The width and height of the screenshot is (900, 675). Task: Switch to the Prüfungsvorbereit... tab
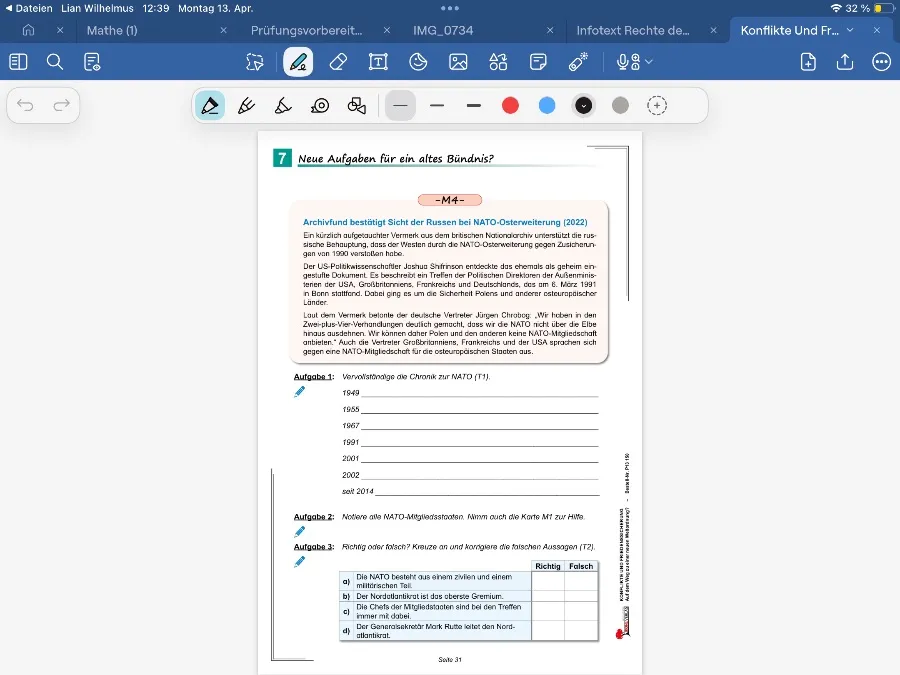[x=307, y=30]
